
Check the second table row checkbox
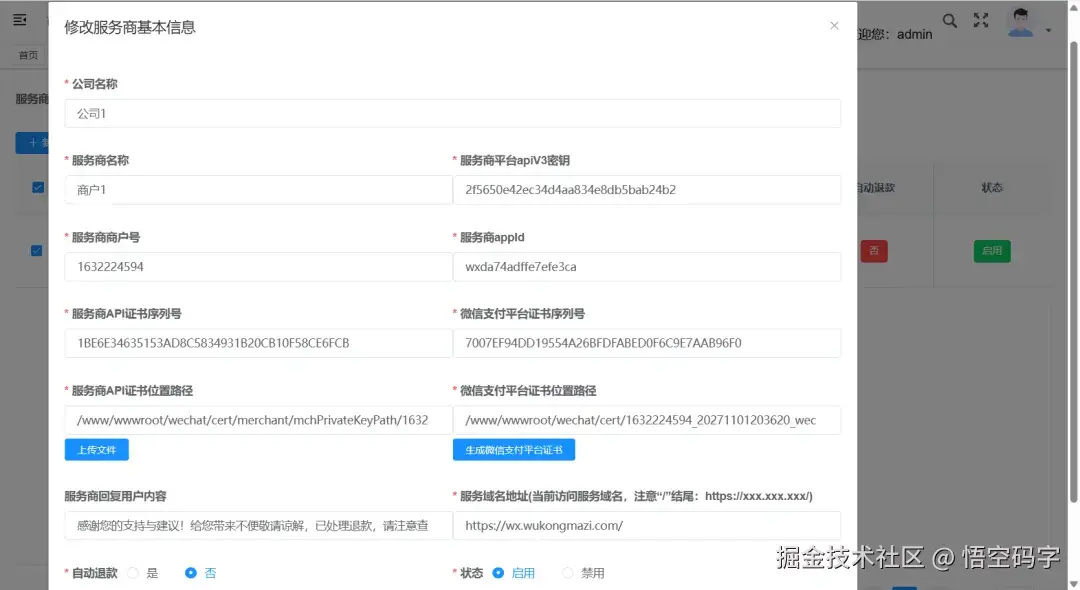(38, 250)
